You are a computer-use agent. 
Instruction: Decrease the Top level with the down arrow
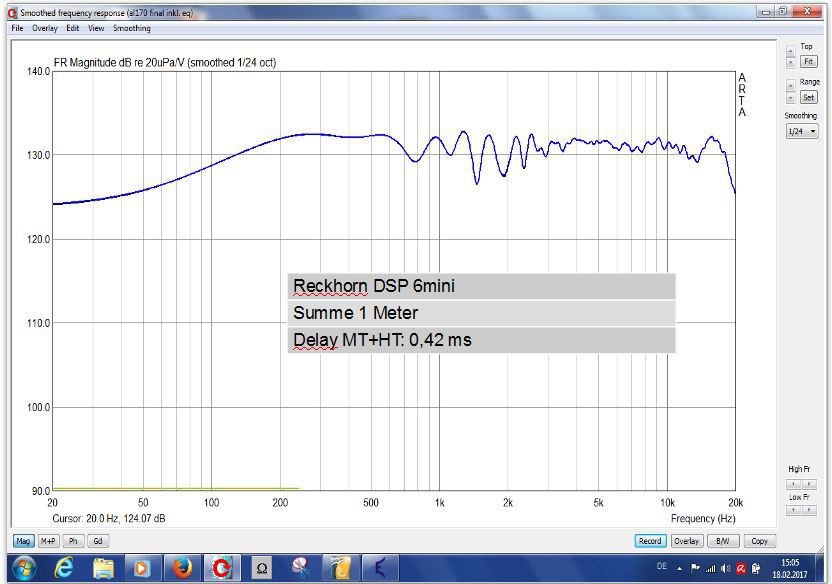[x=791, y=62]
